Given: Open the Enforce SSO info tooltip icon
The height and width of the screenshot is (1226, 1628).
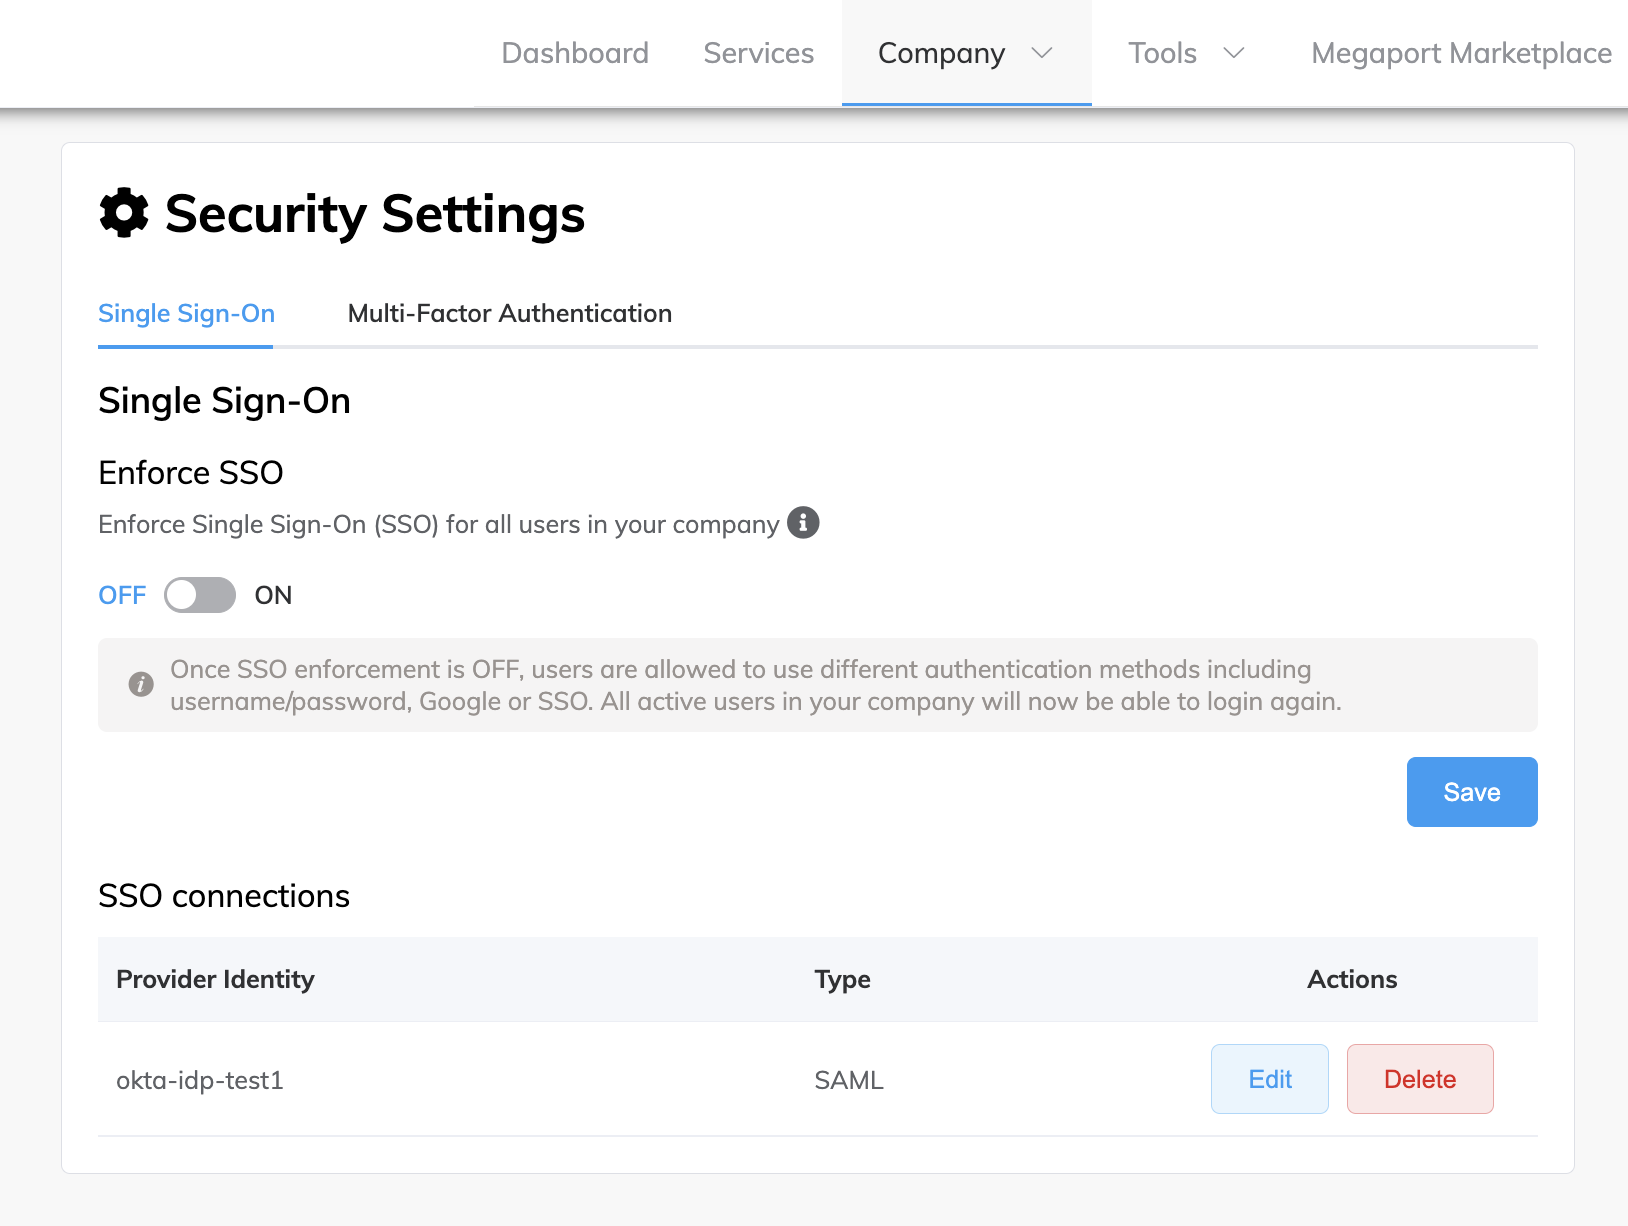Looking at the screenshot, I should click(x=803, y=522).
